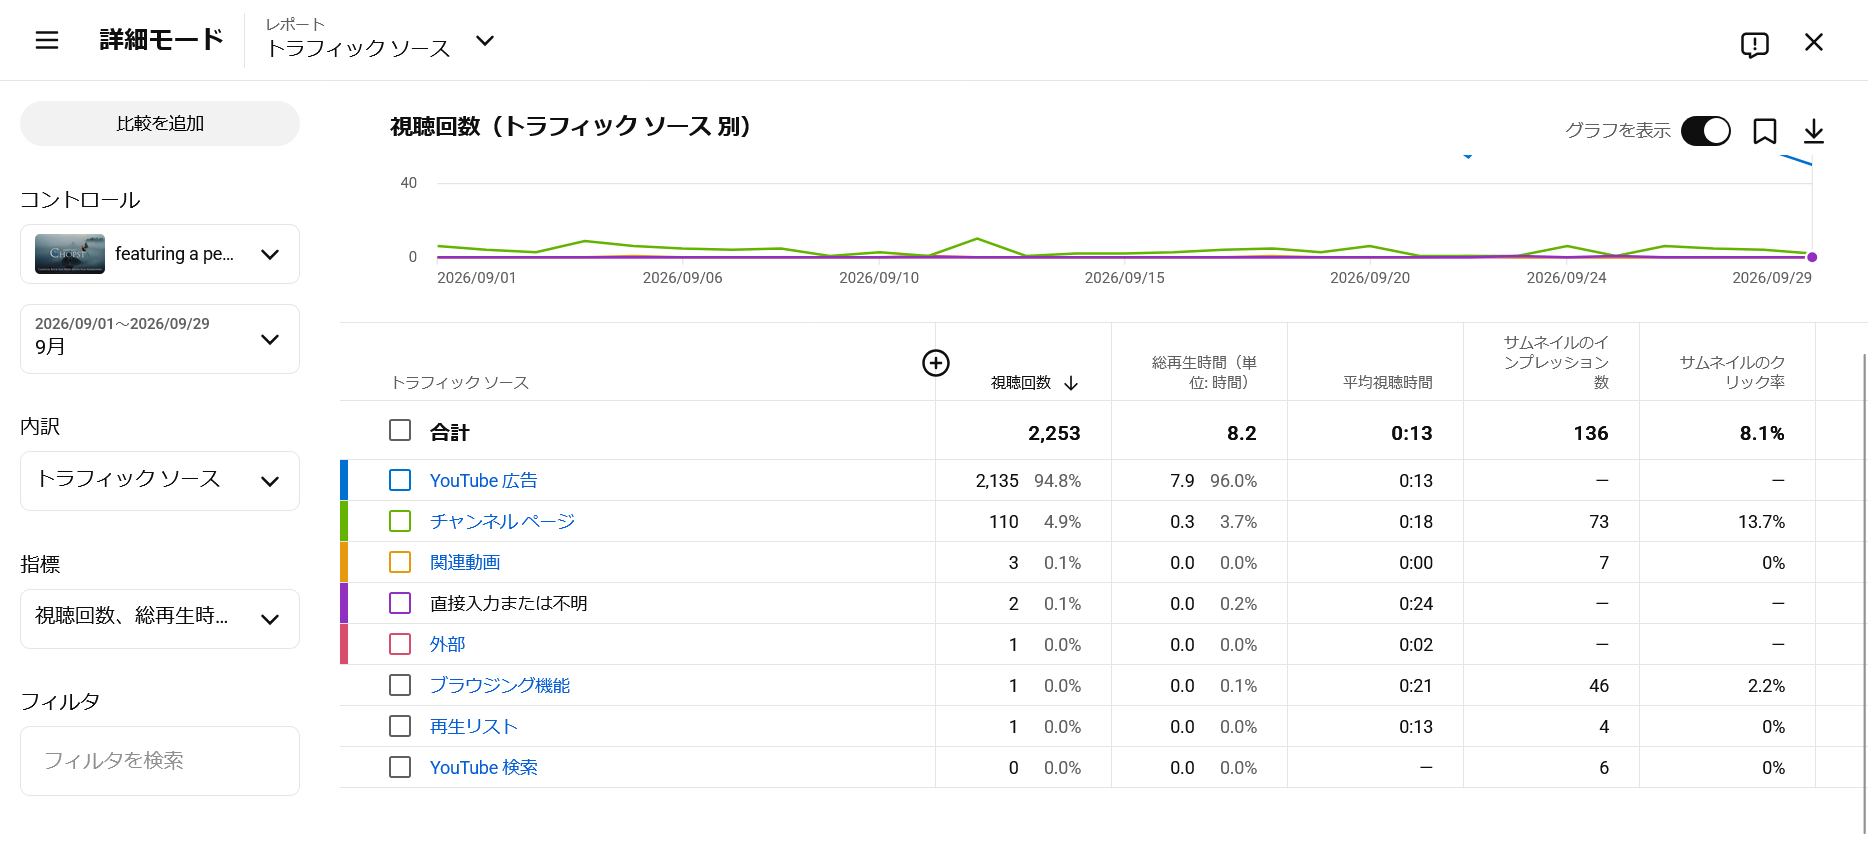
Task: Check the 合計 row checkbox
Action: click(x=400, y=430)
